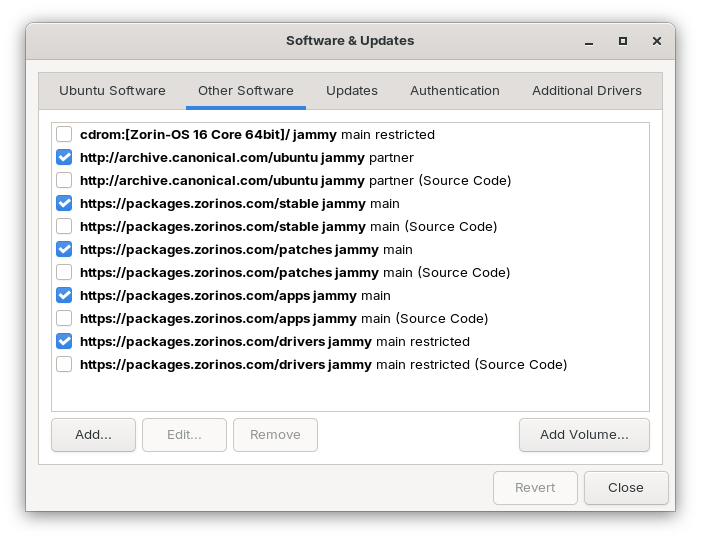The image size is (701, 540).
Task: Enable zorinos stable Source Code checkbox
Action: click(x=64, y=226)
